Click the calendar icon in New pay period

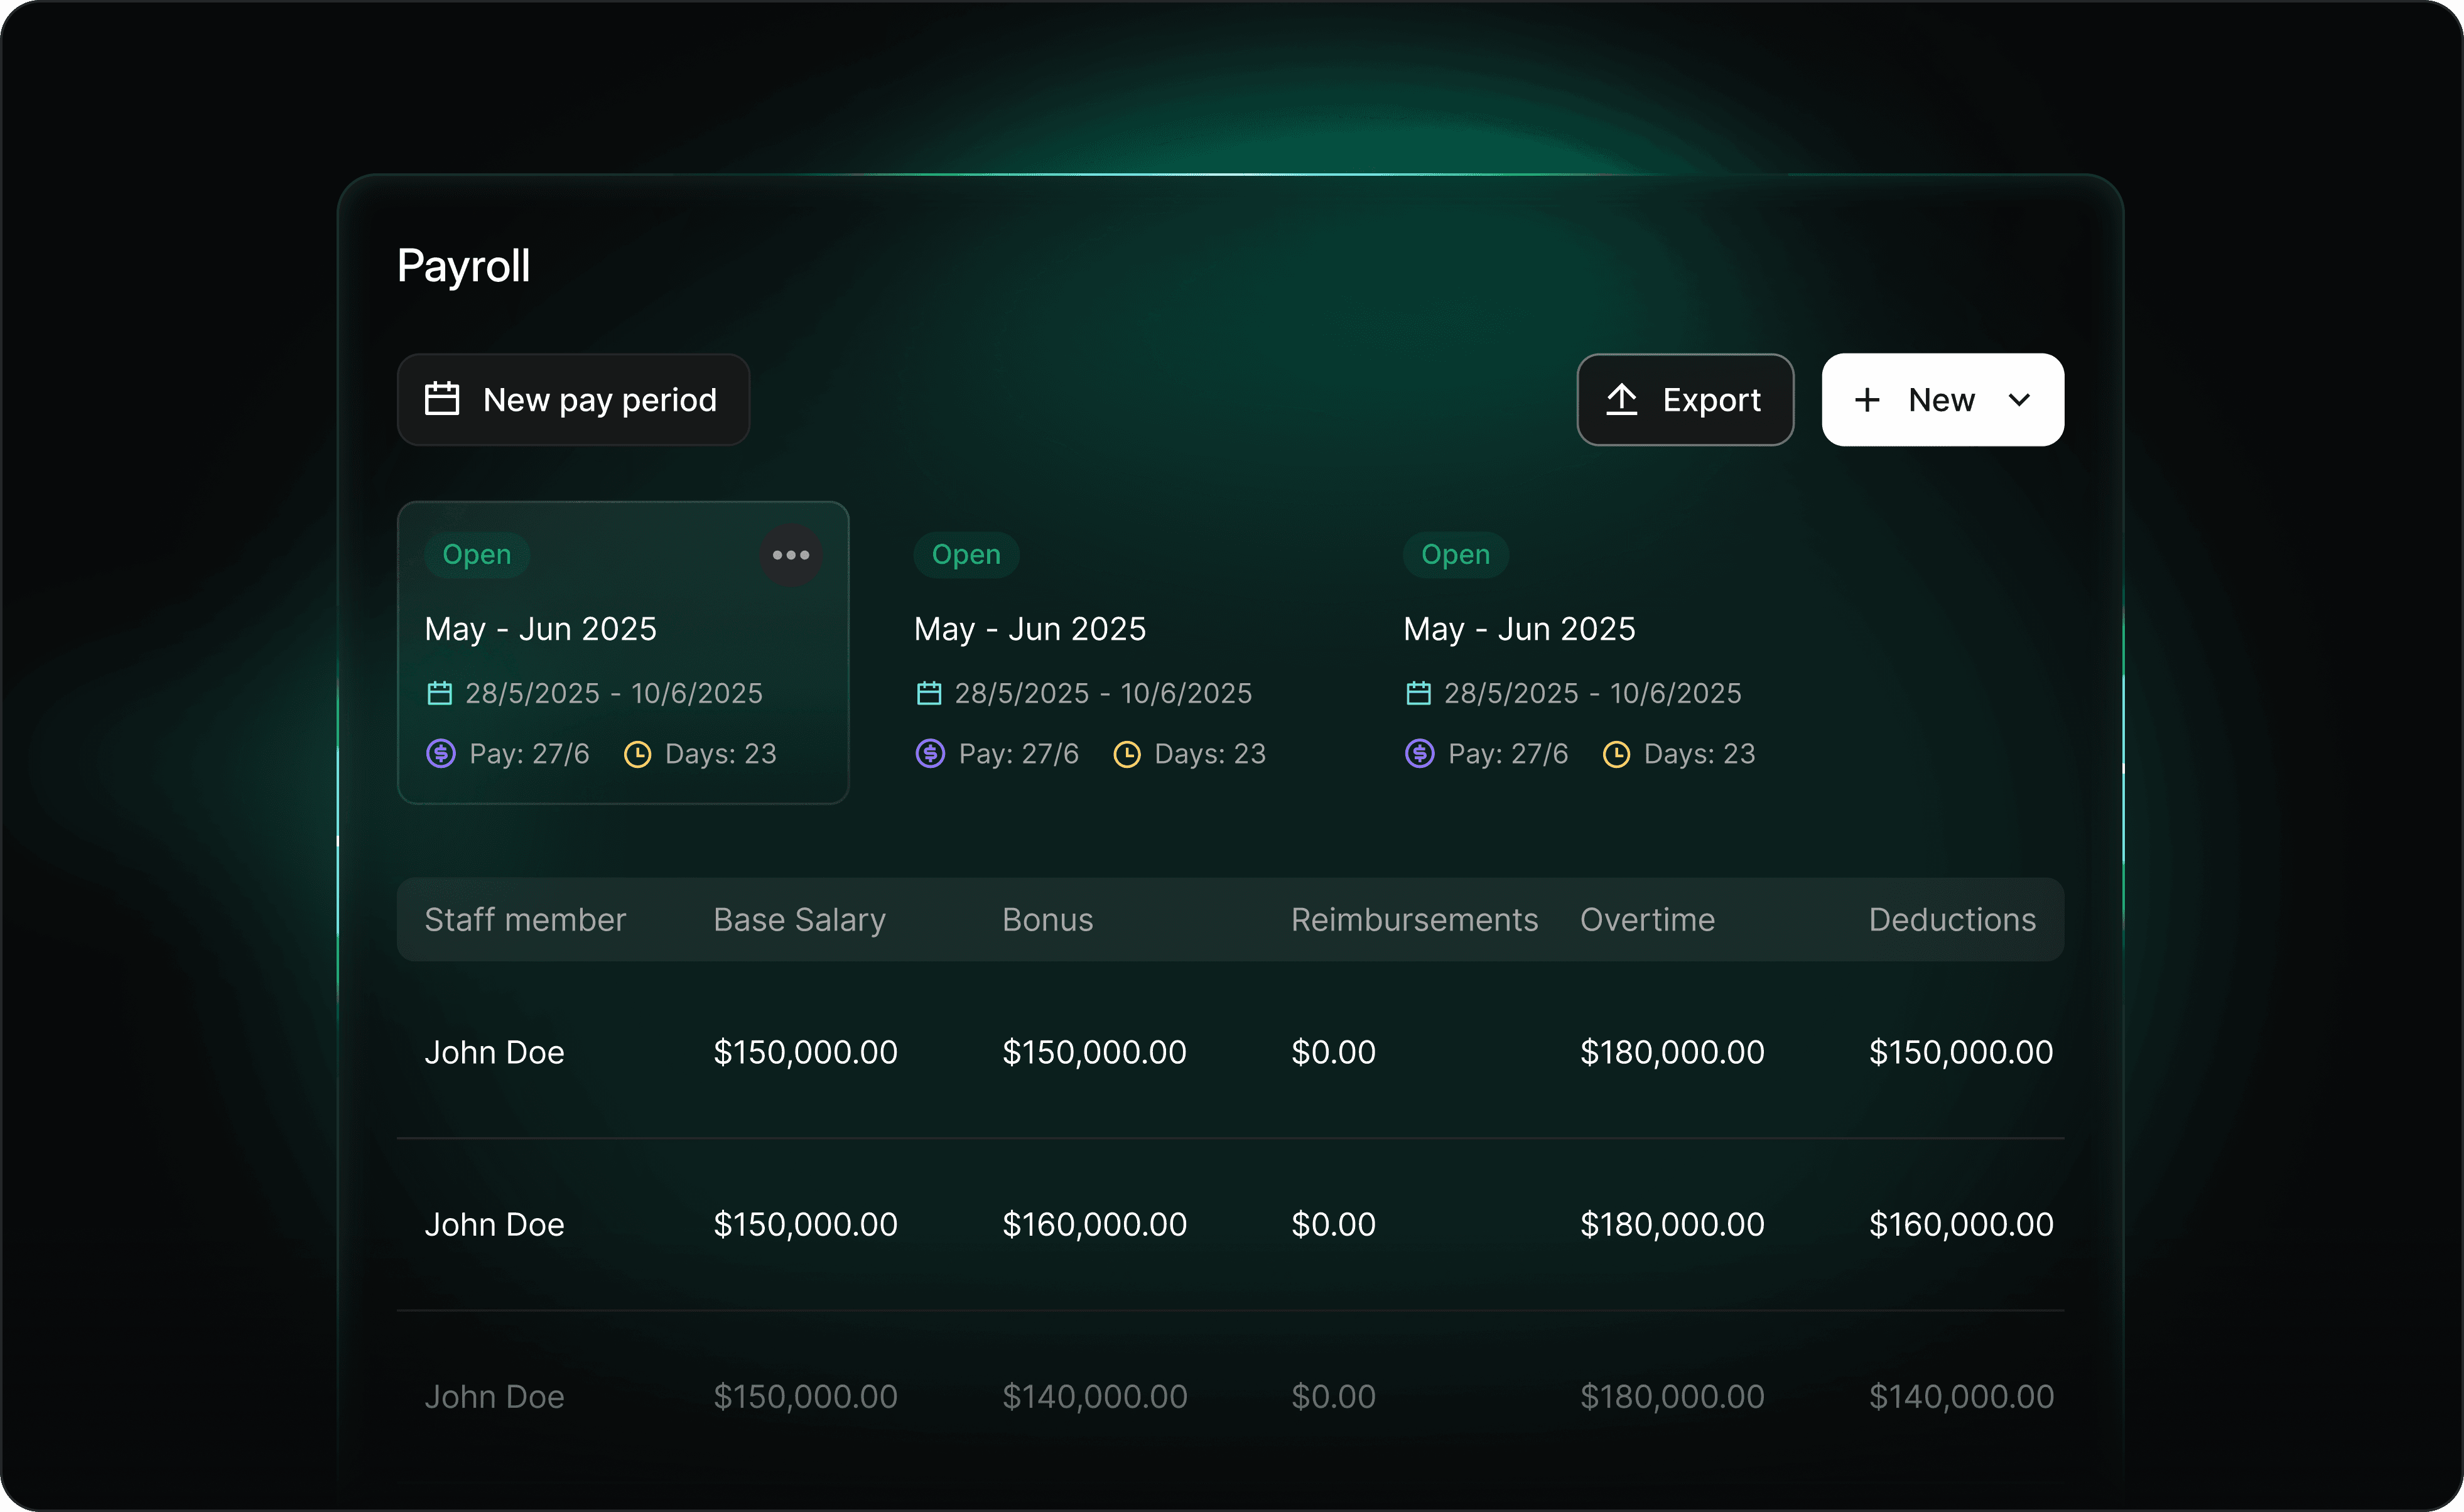pyautogui.click(x=441, y=399)
